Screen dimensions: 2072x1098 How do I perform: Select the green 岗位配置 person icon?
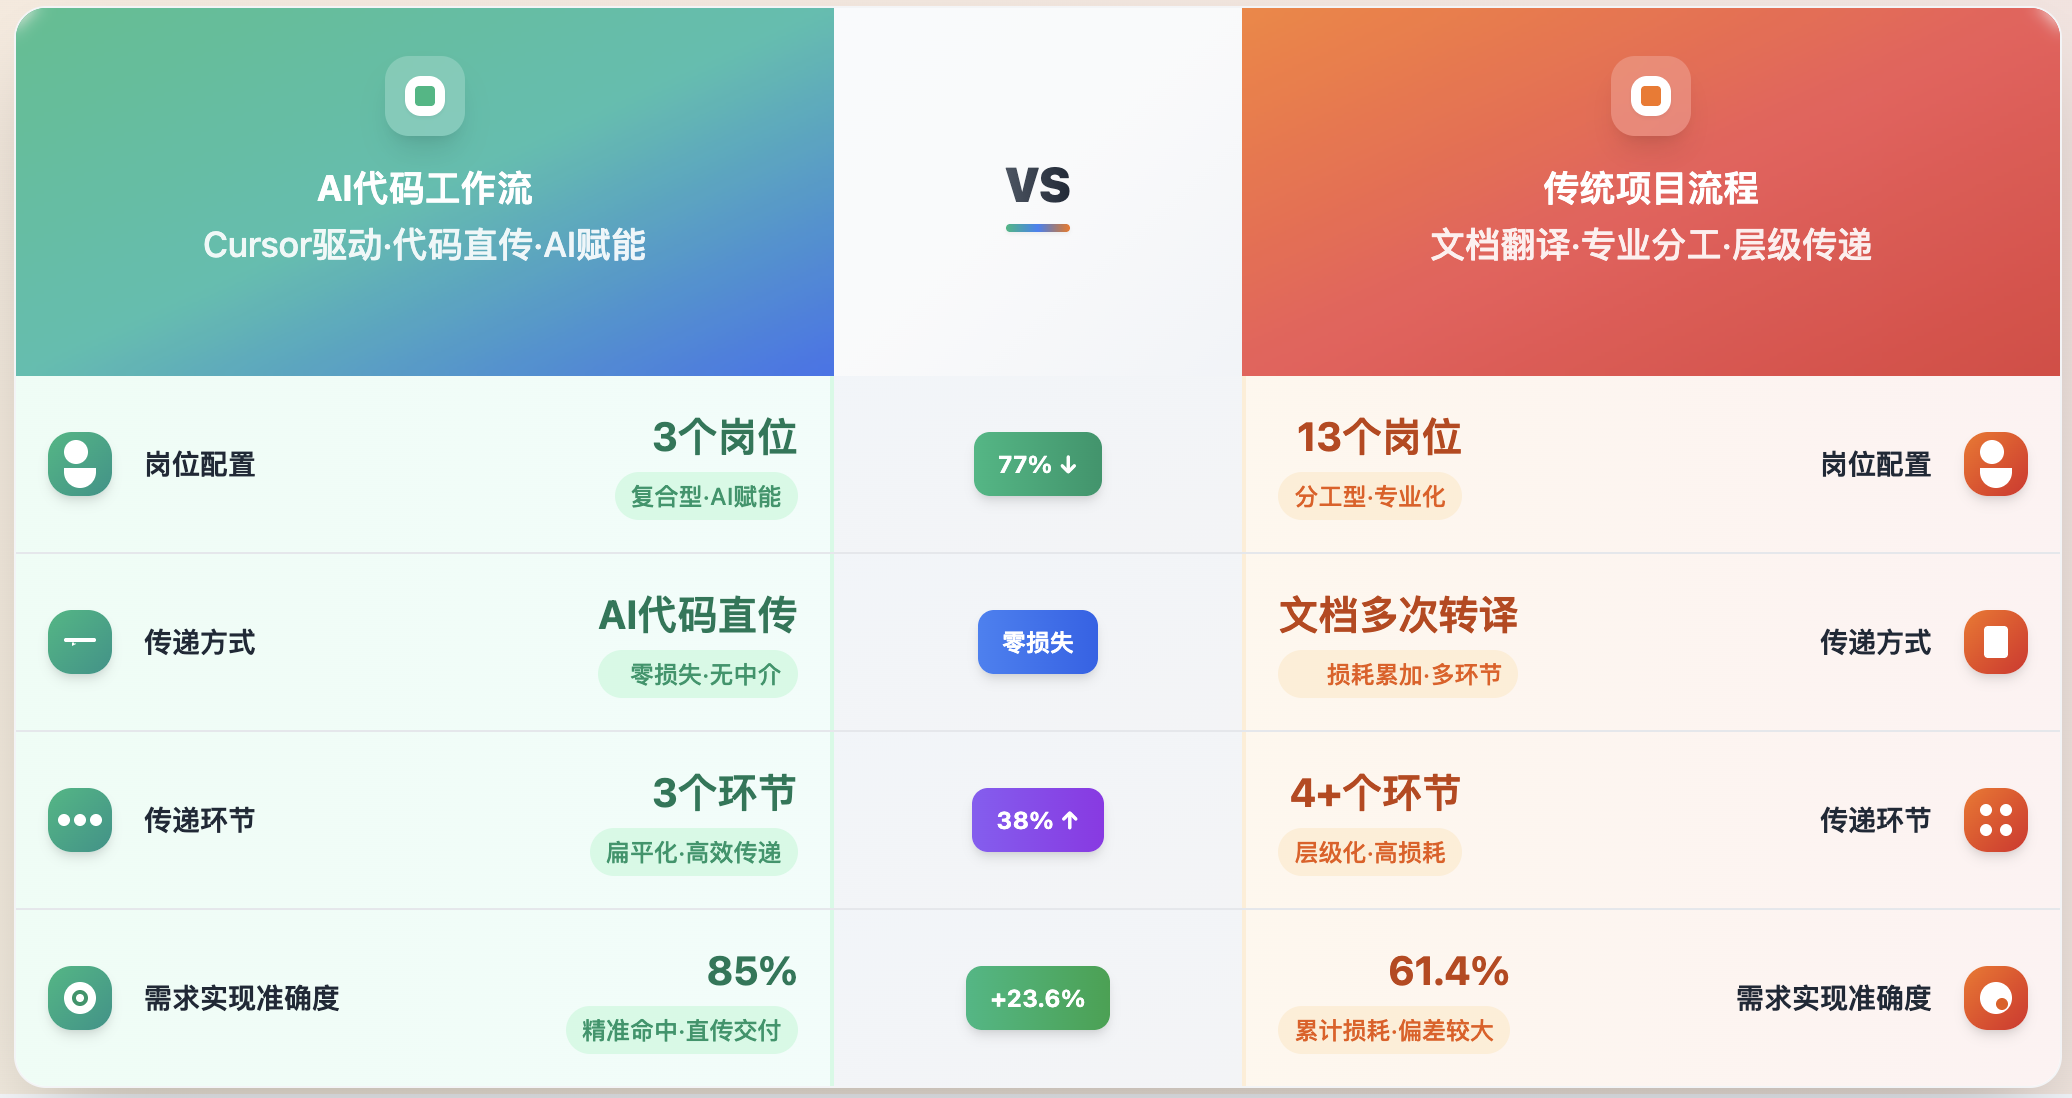pyautogui.click(x=80, y=464)
